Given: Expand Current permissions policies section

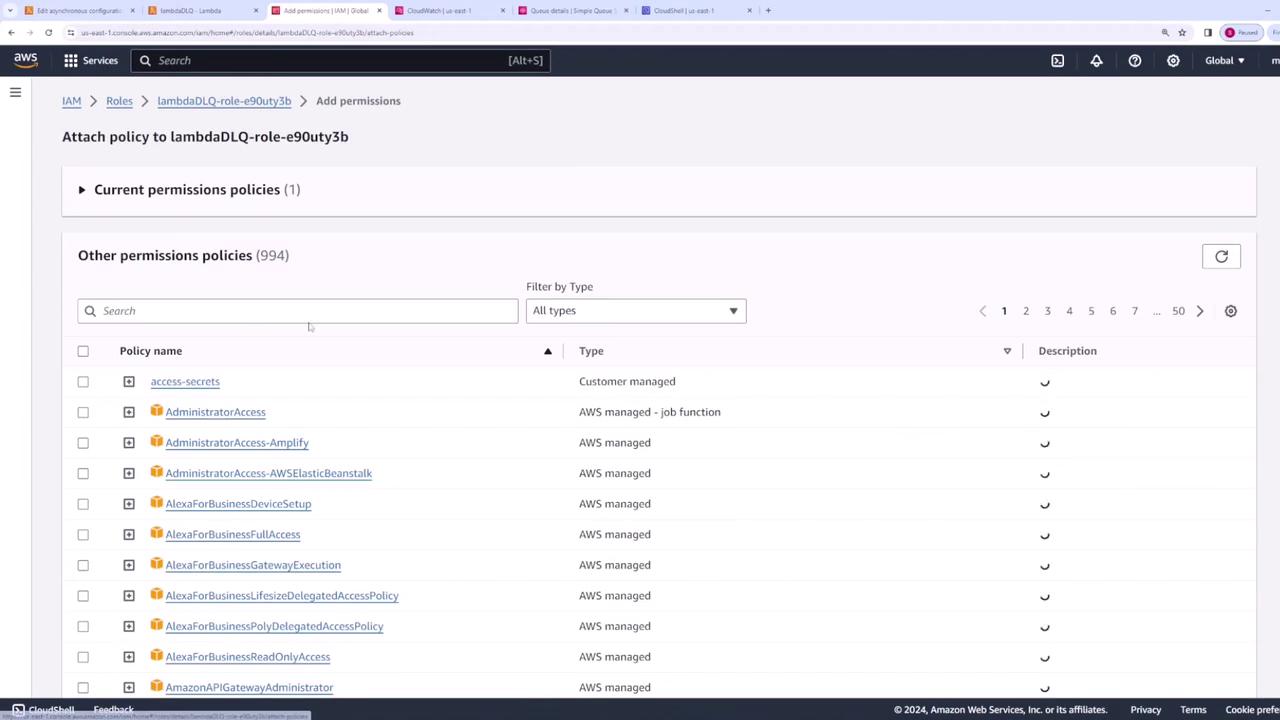Looking at the screenshot, I should [x=82, y=190].
